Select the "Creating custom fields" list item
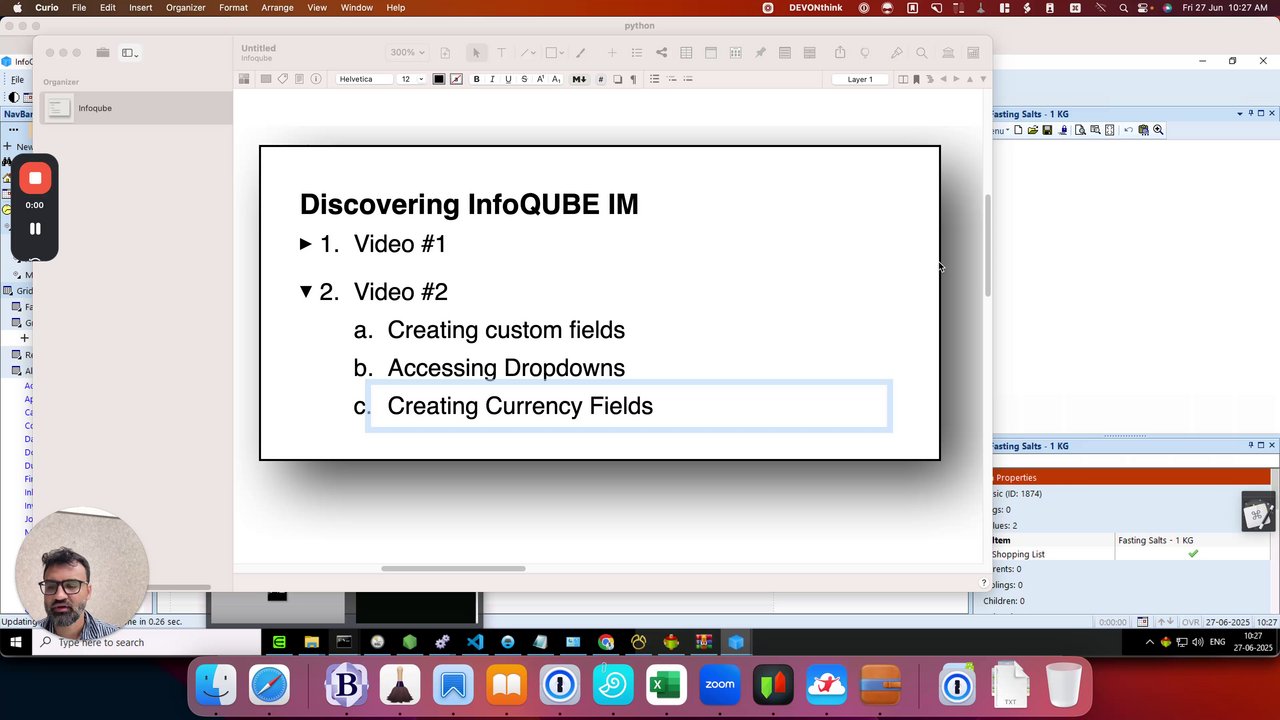 (506, 330)
